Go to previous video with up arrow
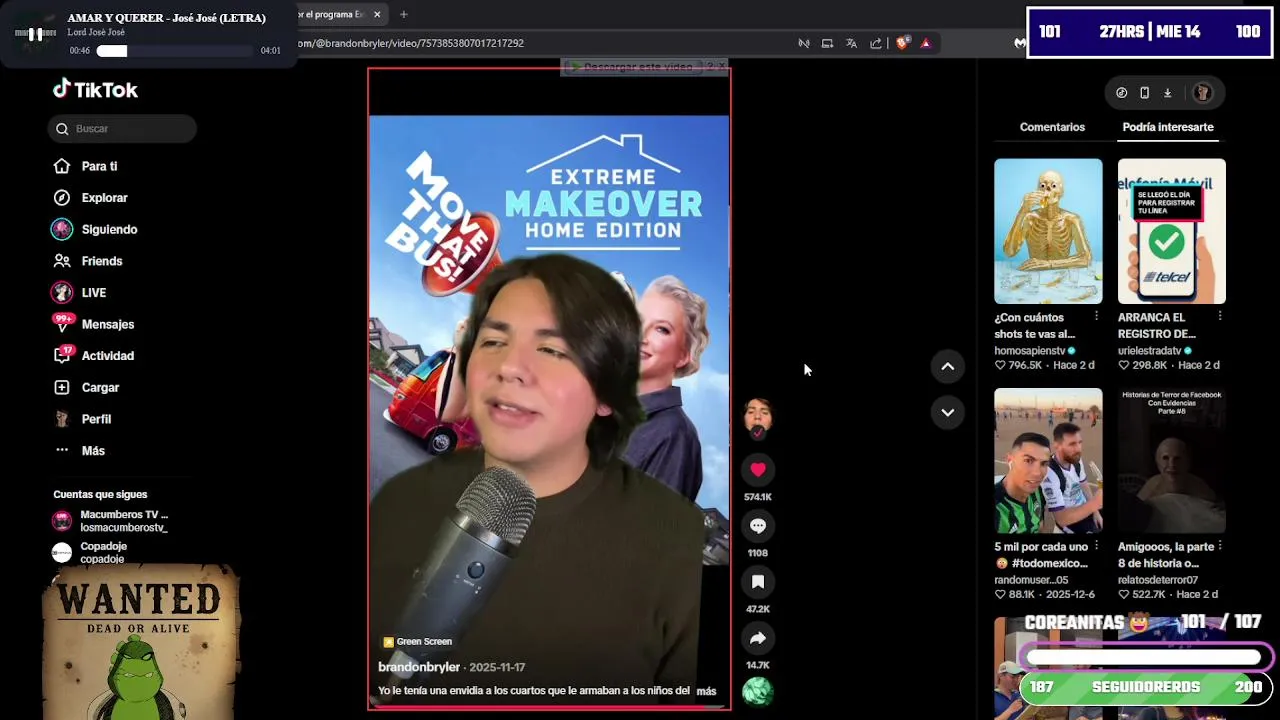1280x720 pixels. pos(948,366)
